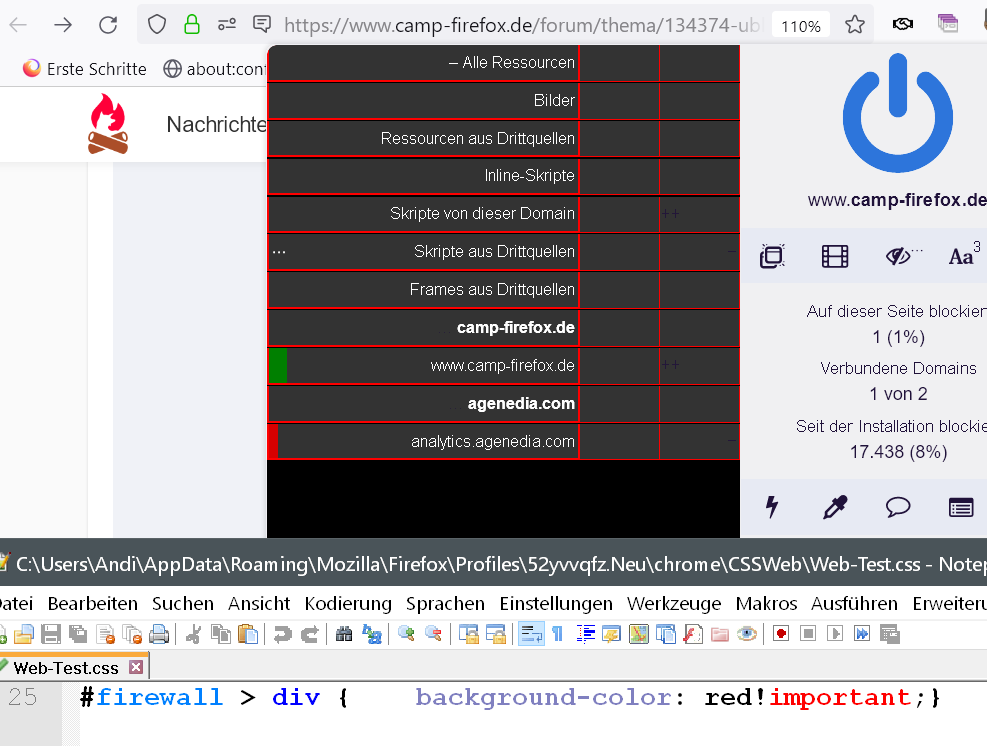
Task: Click the green padlock site security icon
Action: click(x=191, y=25)
